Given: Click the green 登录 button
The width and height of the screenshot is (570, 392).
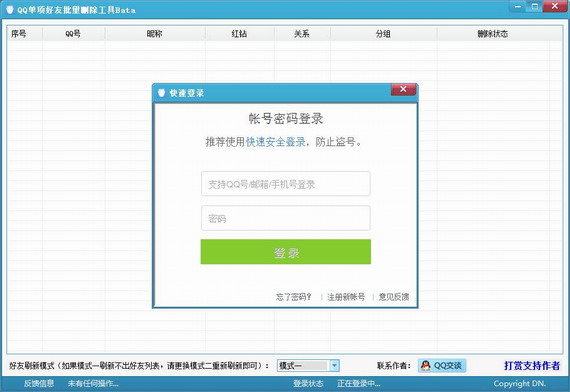Looking at the screenshot, I should point(286,252).
